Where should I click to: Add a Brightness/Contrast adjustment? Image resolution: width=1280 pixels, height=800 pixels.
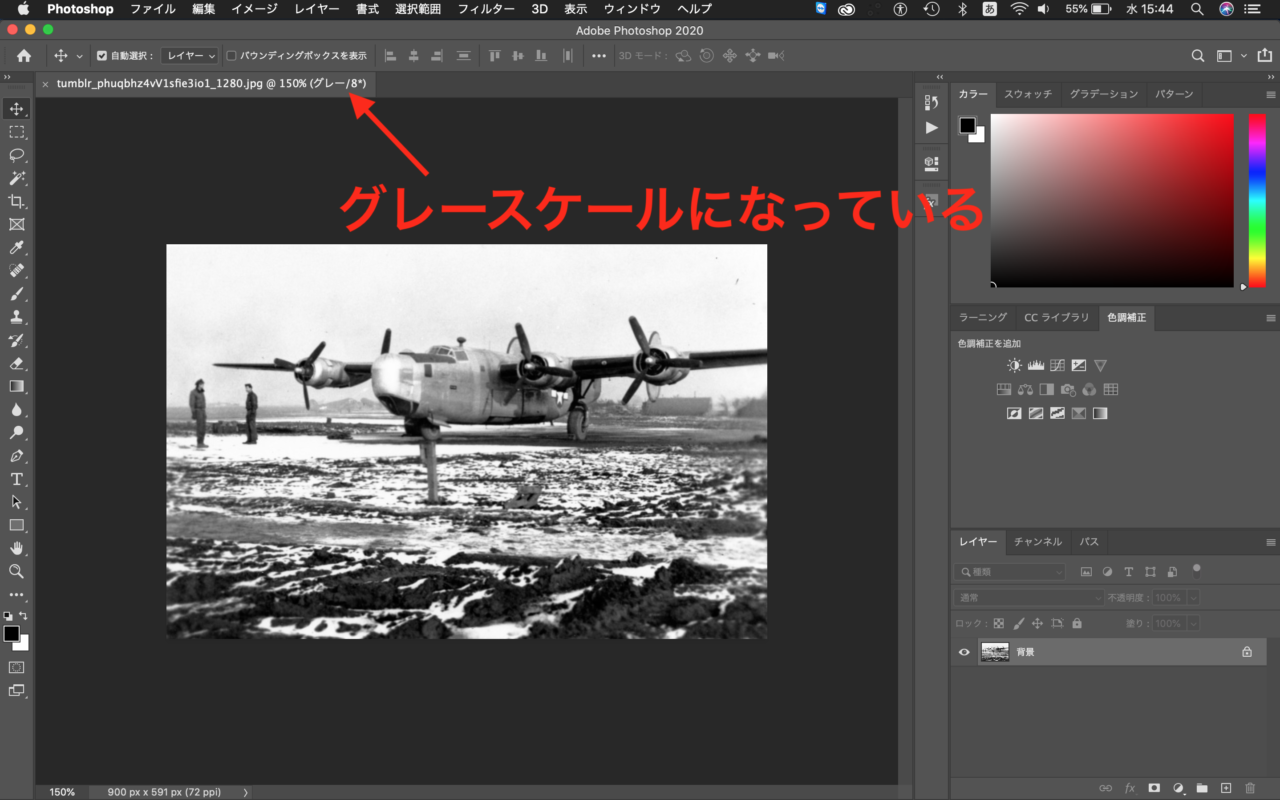point(1014,366)
